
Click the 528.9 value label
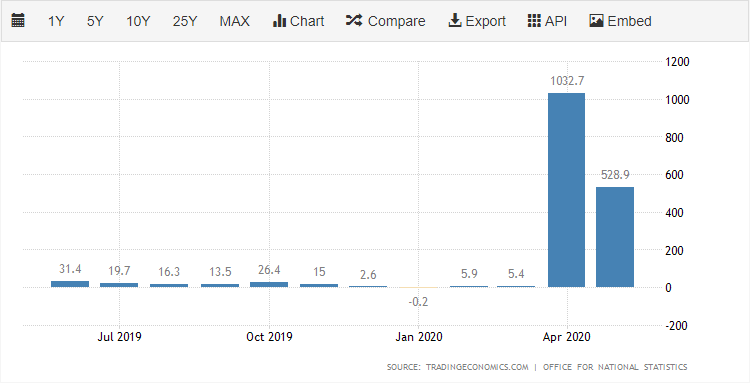coord(615,175)
